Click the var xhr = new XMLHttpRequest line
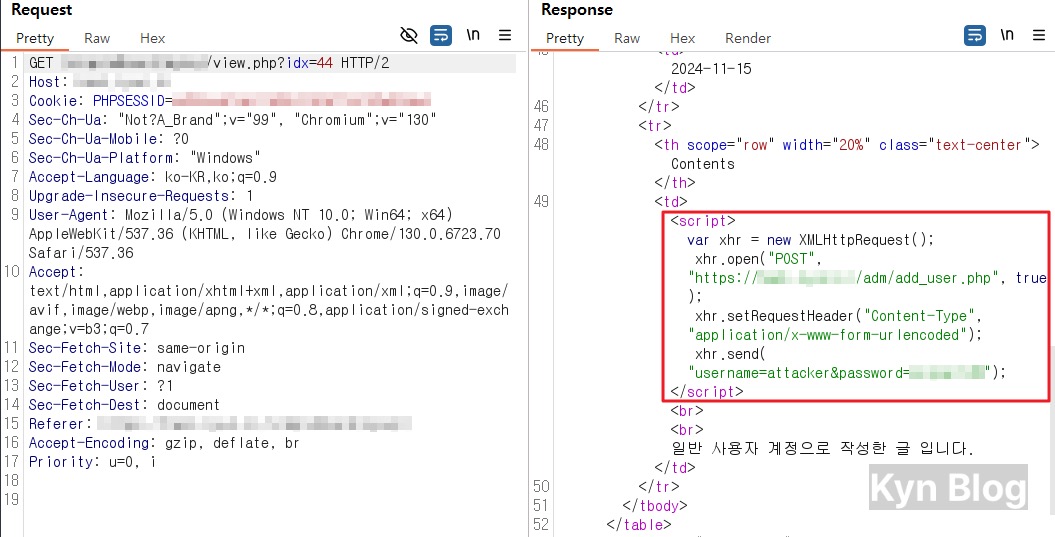The width and height of the screenshot is (1055, 537). [x=811, y=240]
